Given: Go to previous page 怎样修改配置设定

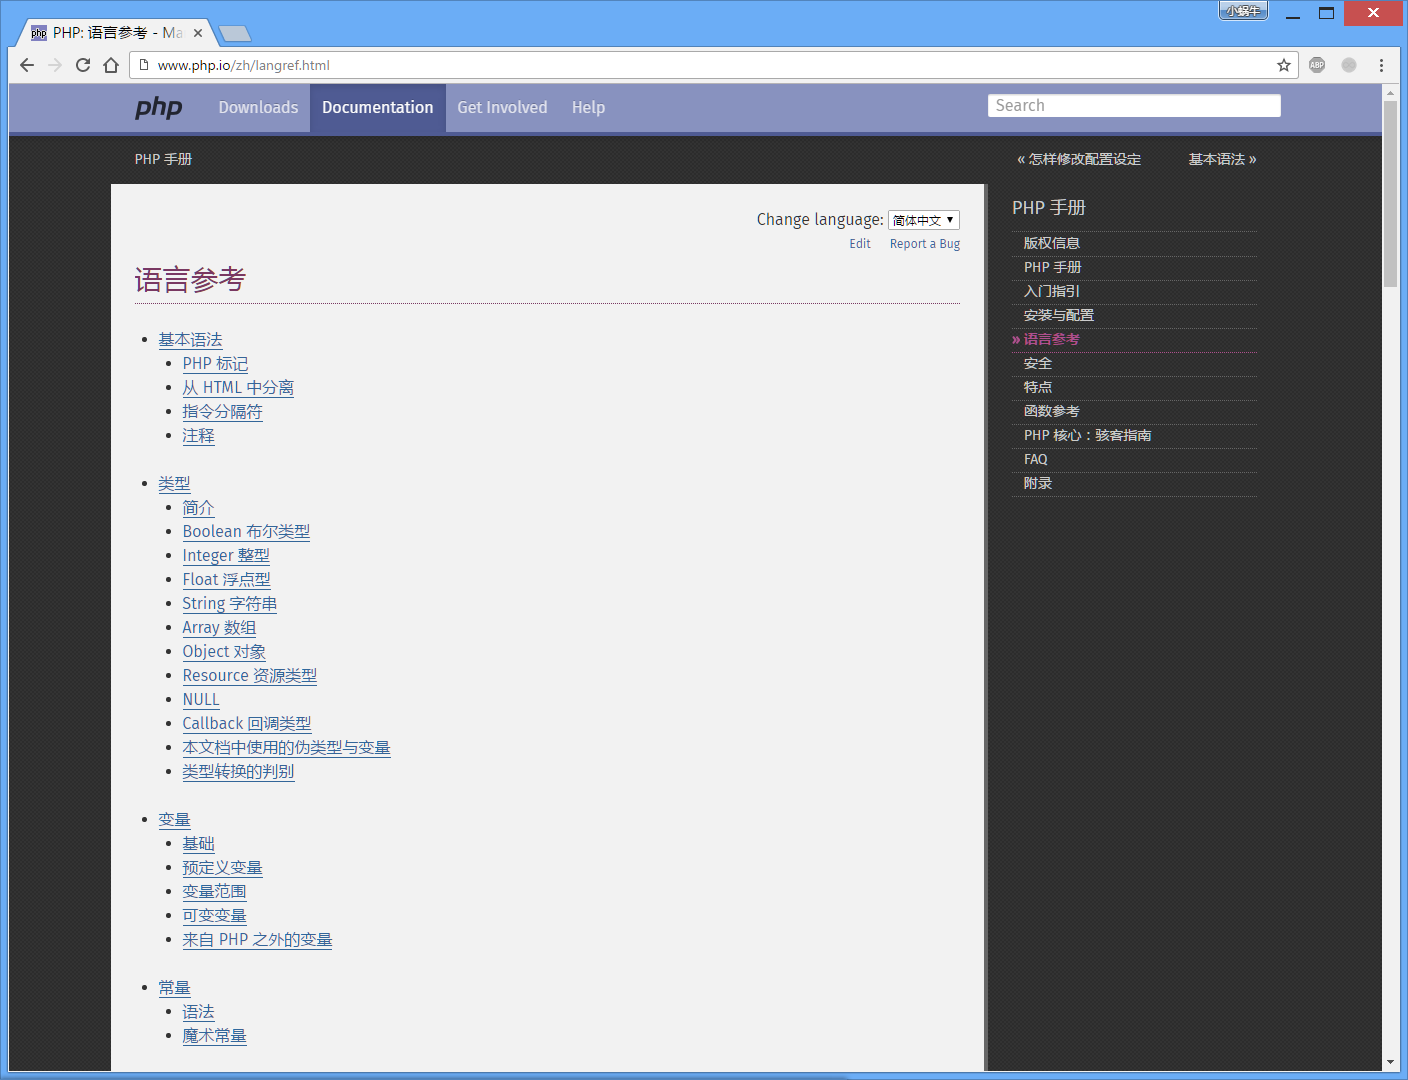Looking at the screenshot, I should [x=1079, y=159].
